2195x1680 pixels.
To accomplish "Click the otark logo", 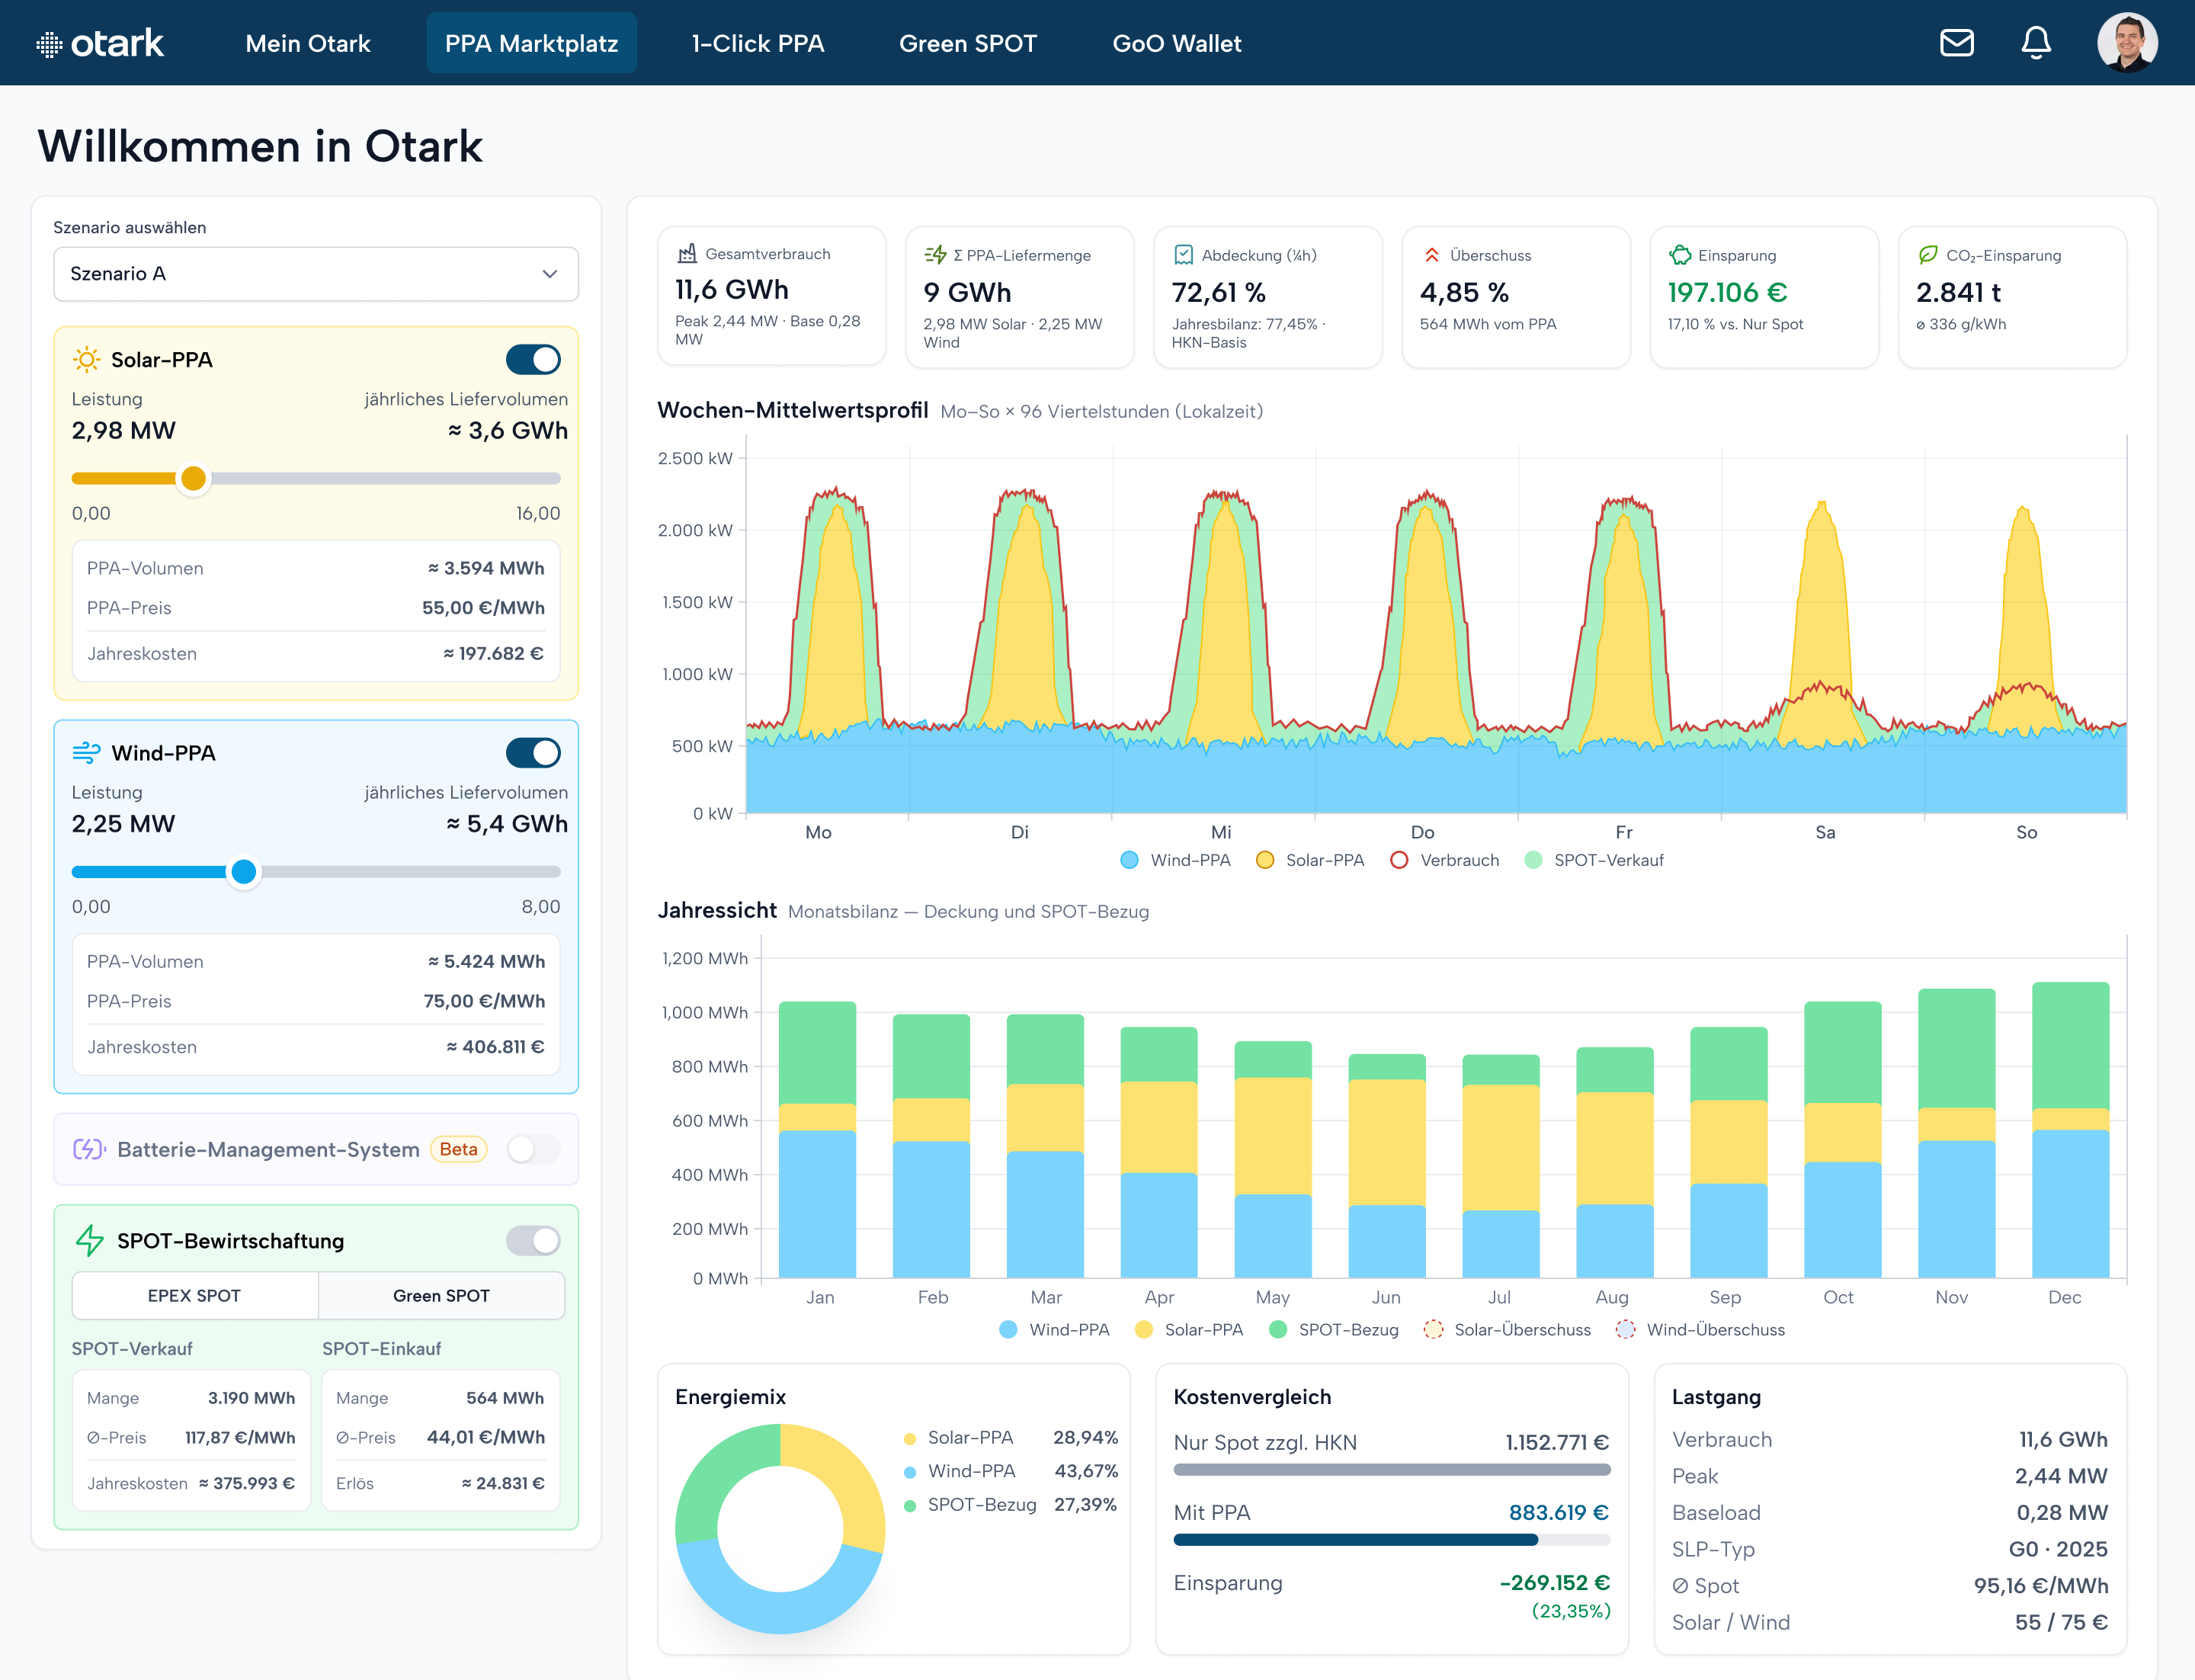I will (x=100, y=43).
